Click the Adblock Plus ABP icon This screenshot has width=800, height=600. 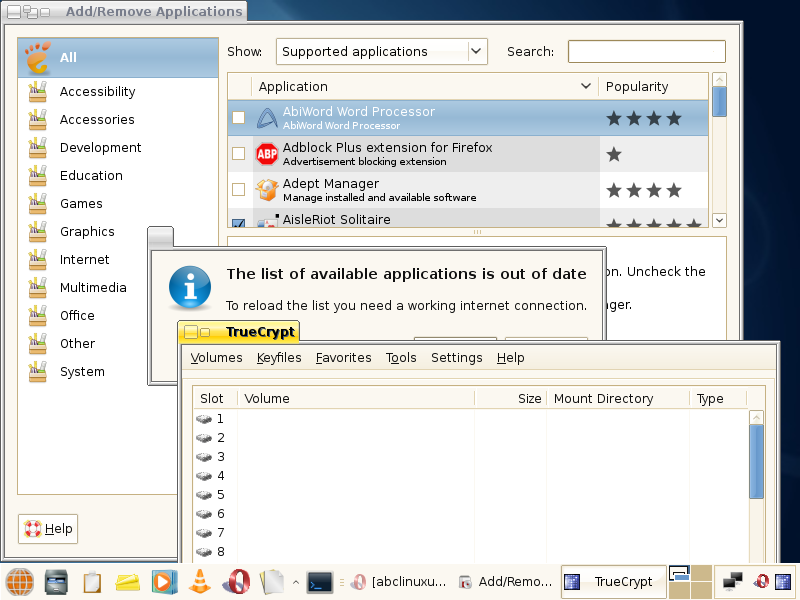click(x=266, y=154)
